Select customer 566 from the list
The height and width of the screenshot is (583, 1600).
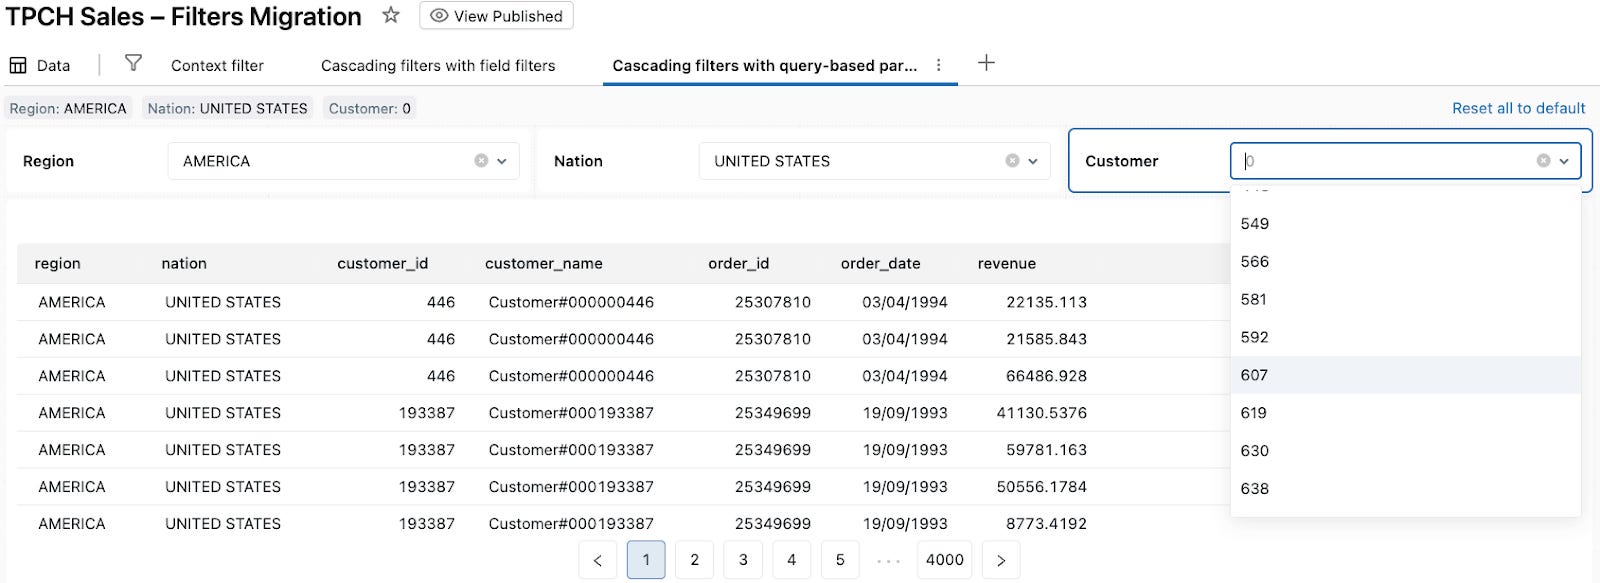pos(1405,262)
